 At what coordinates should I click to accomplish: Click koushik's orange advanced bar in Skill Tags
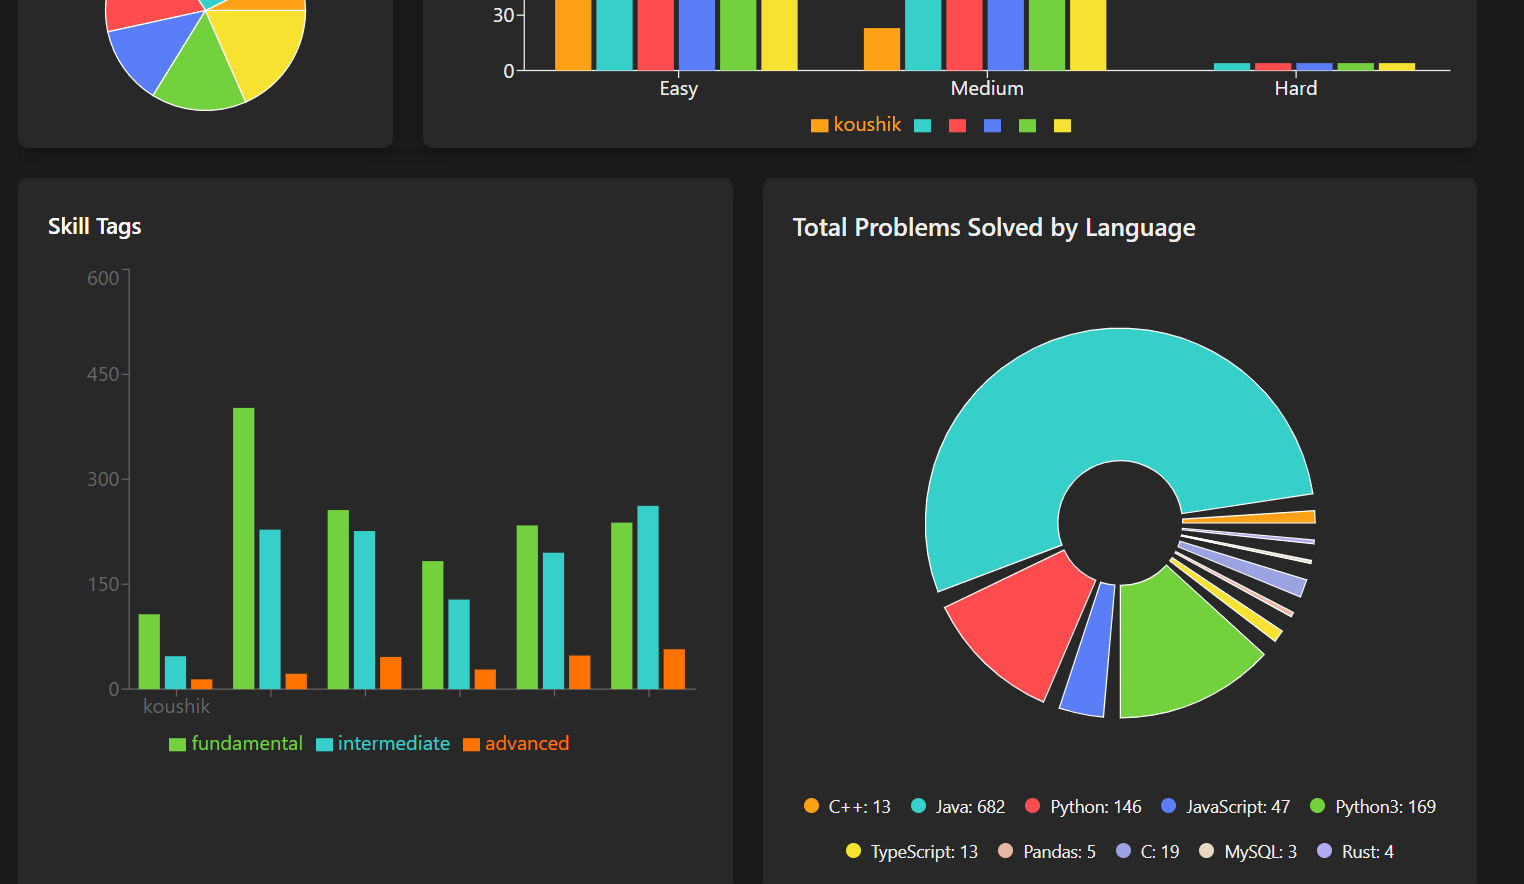pyautogui.click(x=202, y=684)
